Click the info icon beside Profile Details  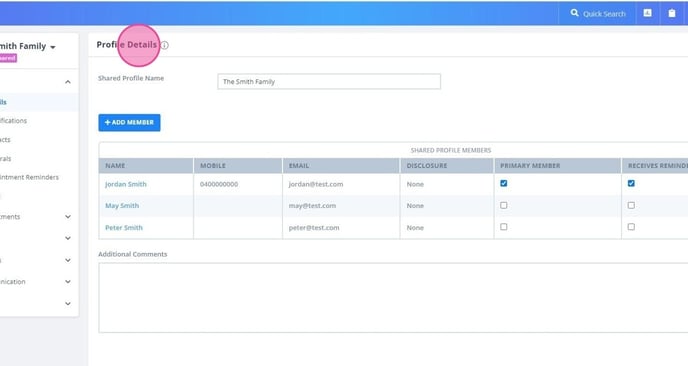pos(165,45)
